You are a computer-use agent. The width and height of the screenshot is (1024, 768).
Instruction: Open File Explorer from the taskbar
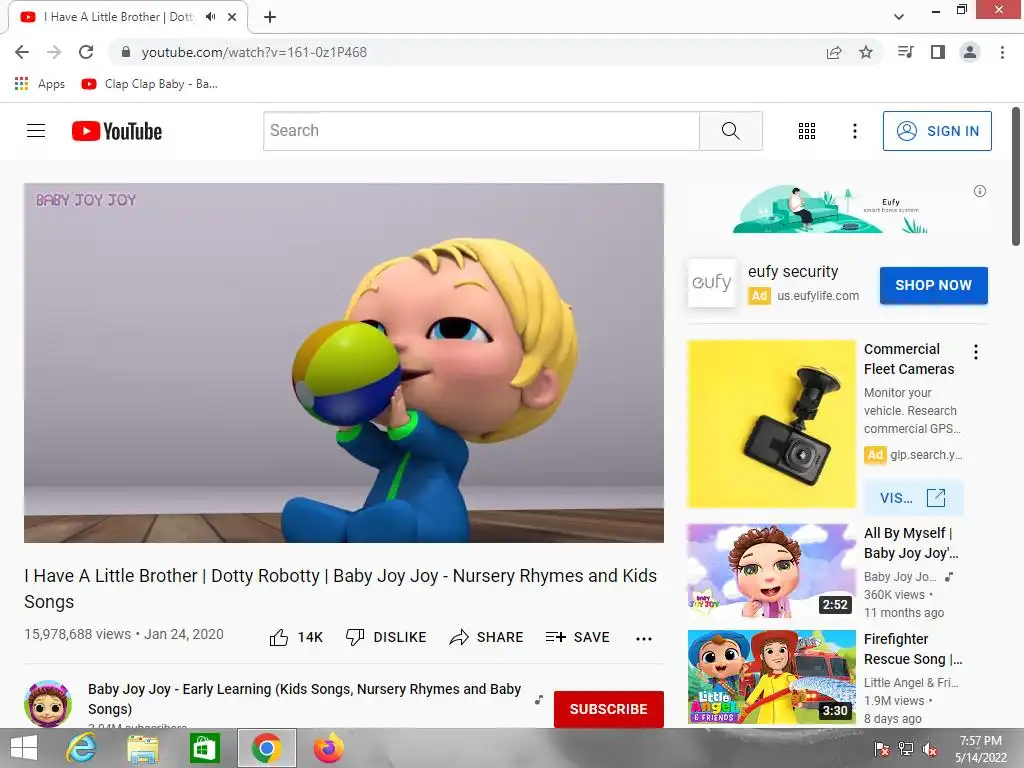(x=143, y=748)
